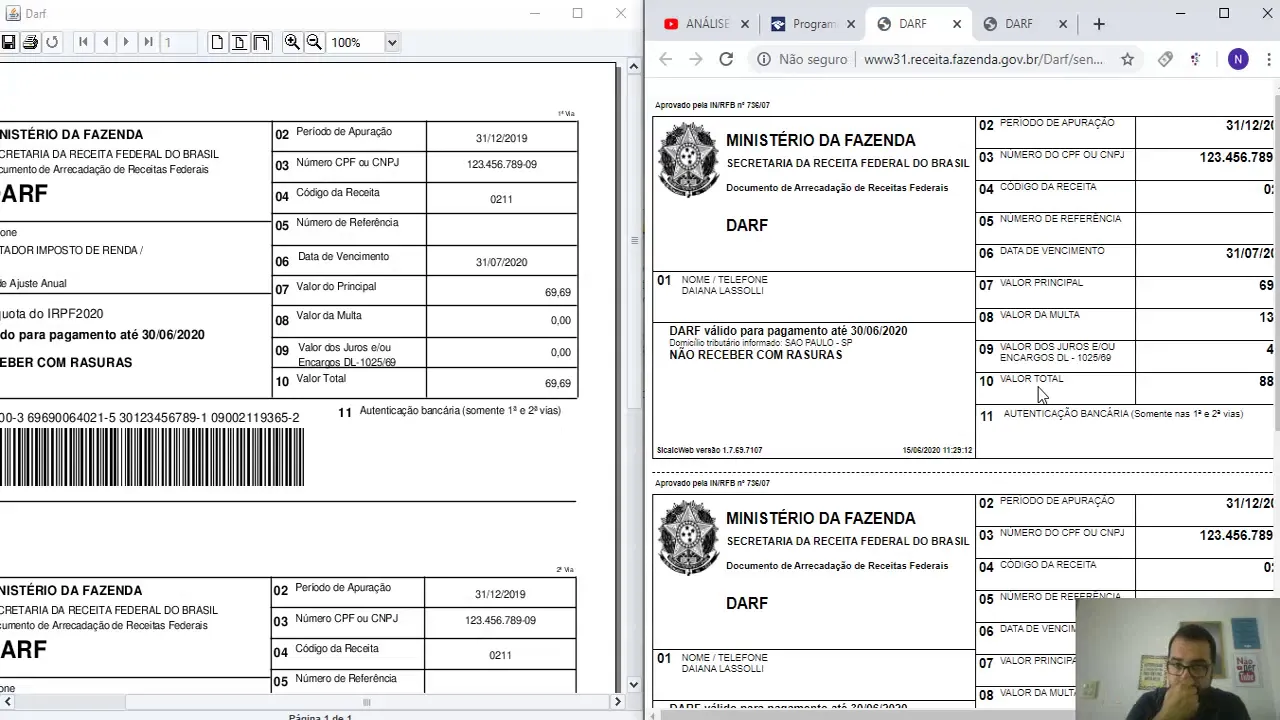This screenshot has height=720, width=1280.
Task: Click DAIANA LASSOLLI name in top browser DARF
Action: coord(722,290)
